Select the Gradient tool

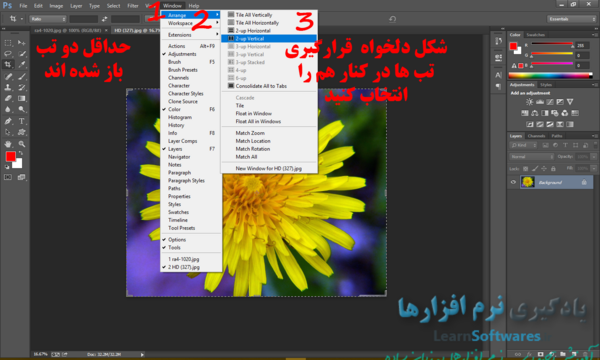coord(22,98)
